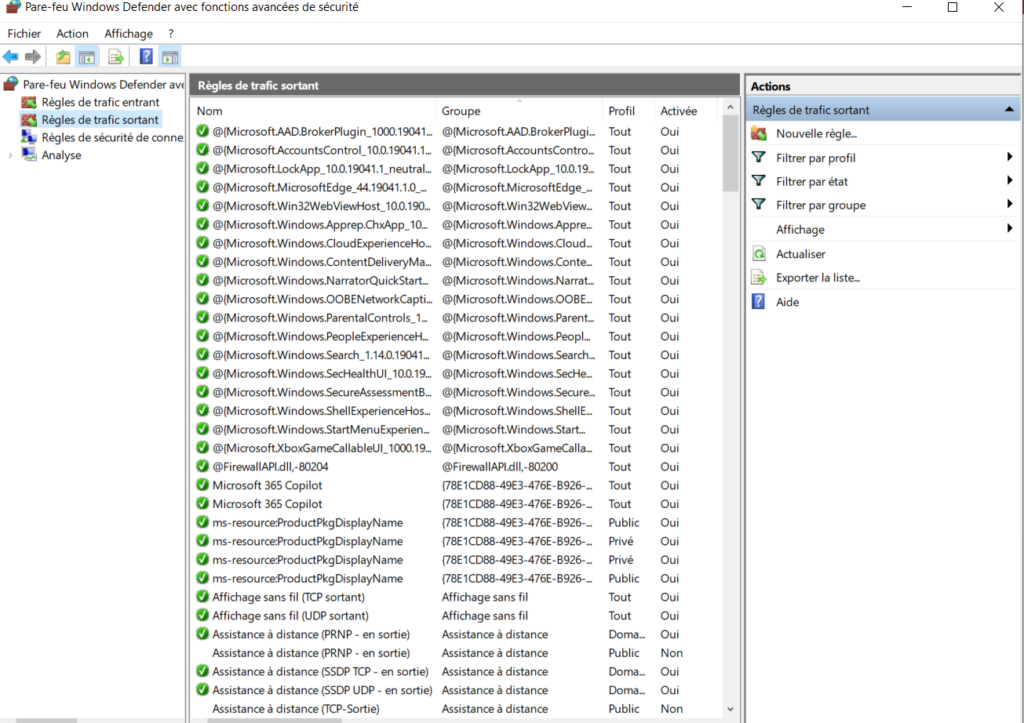The image size is (1024, 723).
Task: Click the export list toolbar icon
Action: tap(116, 57)
